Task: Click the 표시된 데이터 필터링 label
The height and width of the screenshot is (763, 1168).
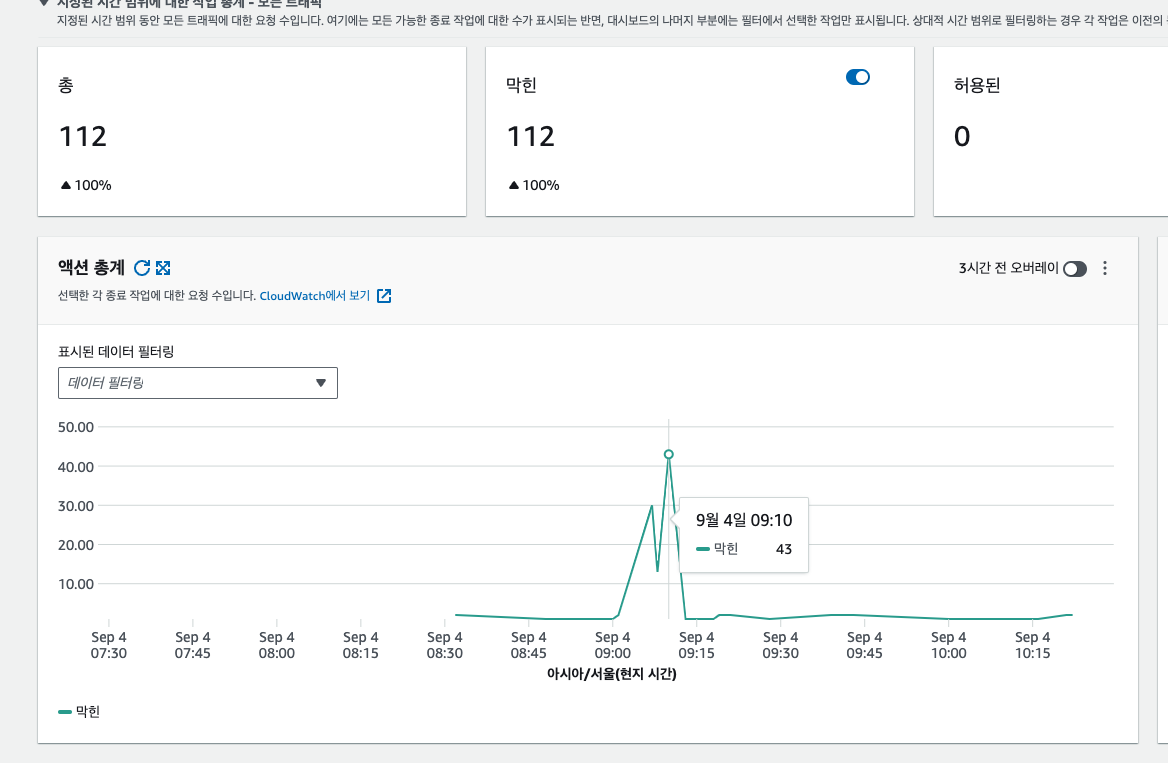Action: (x=115, y=352)
